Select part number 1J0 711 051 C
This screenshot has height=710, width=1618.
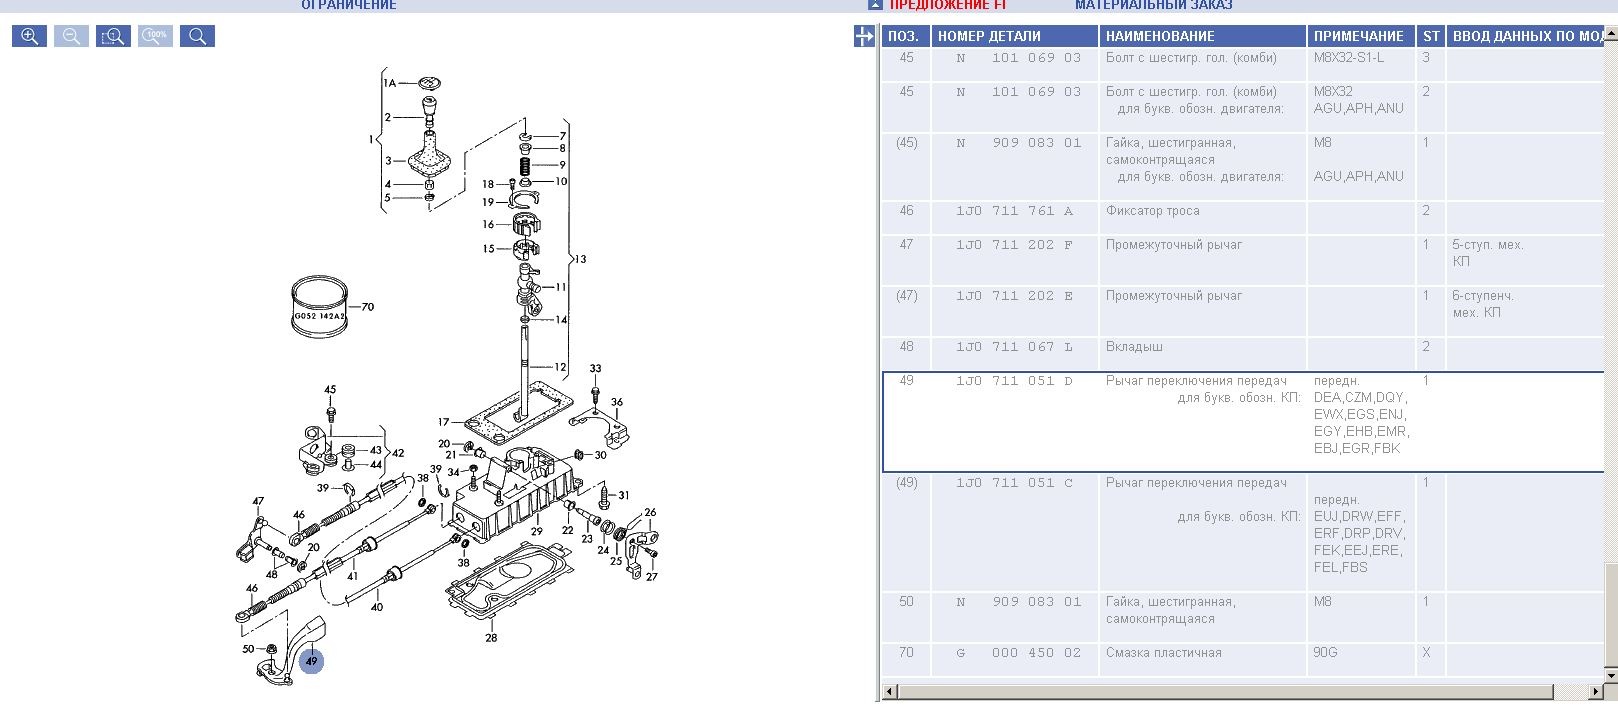pyautogui.click(x=1014, y=483)
